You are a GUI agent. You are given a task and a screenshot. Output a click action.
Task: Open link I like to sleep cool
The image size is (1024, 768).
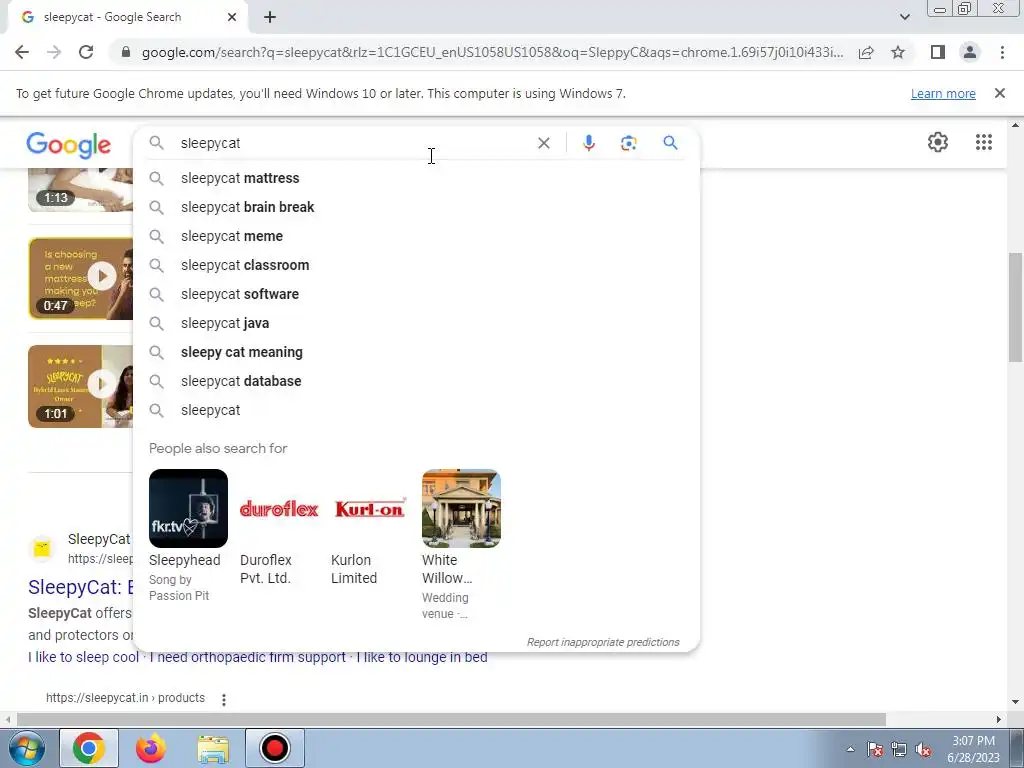coord(83,657)
